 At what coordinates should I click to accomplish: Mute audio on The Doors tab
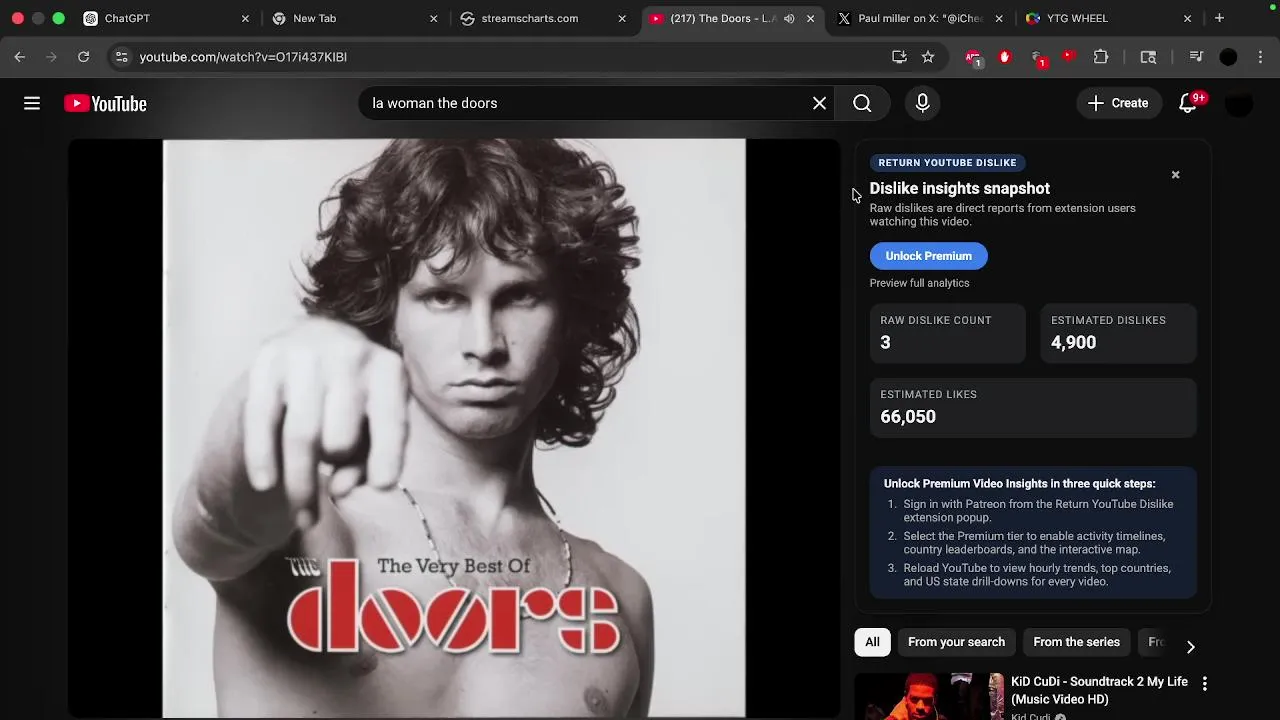[789, 18]
